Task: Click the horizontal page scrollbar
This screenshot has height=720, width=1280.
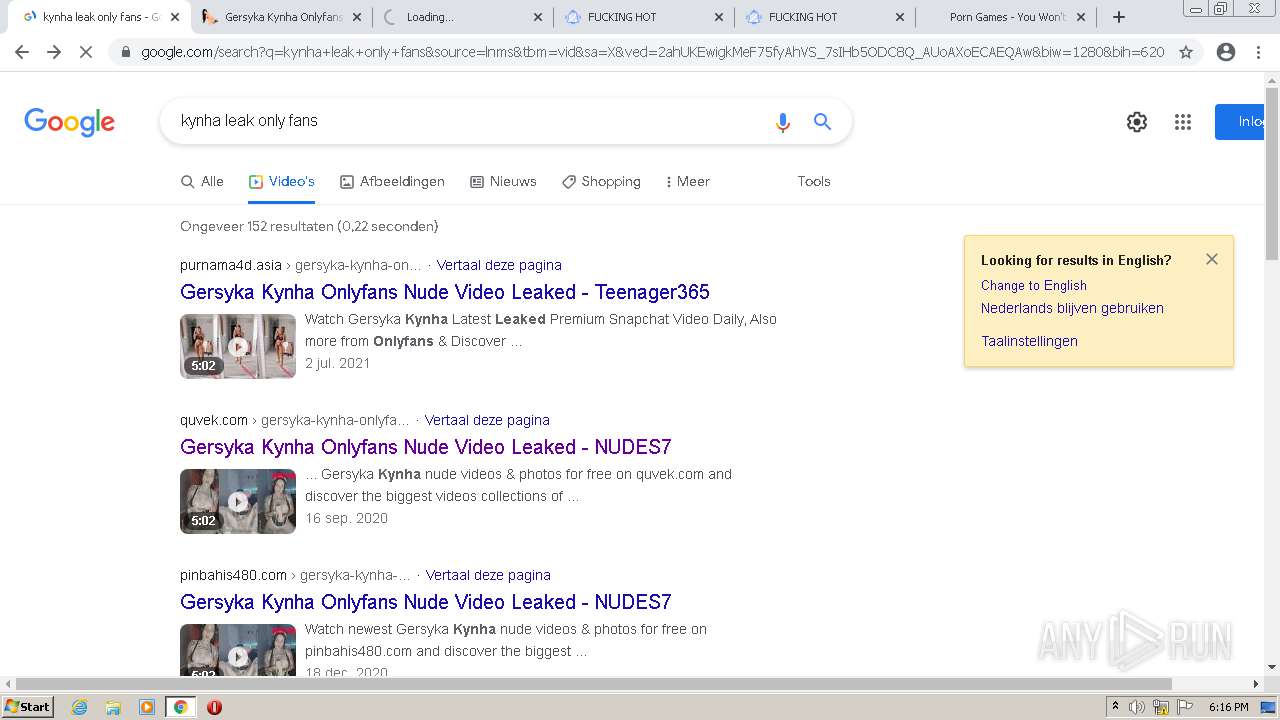Action: (x=592, y=684)
